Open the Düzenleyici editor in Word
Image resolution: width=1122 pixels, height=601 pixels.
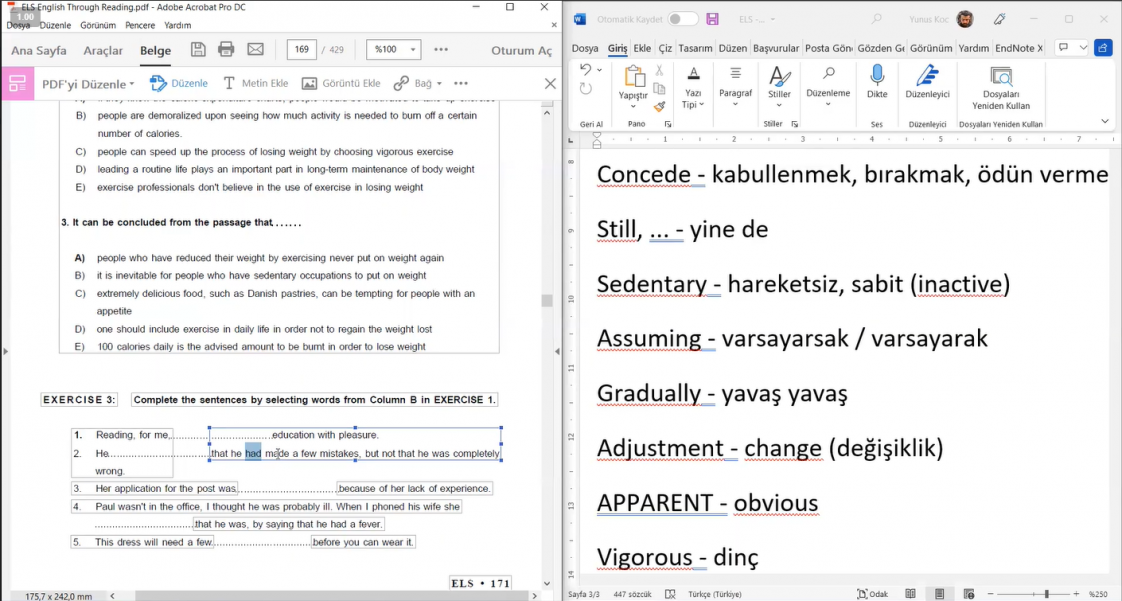click(x=927, y=82)
